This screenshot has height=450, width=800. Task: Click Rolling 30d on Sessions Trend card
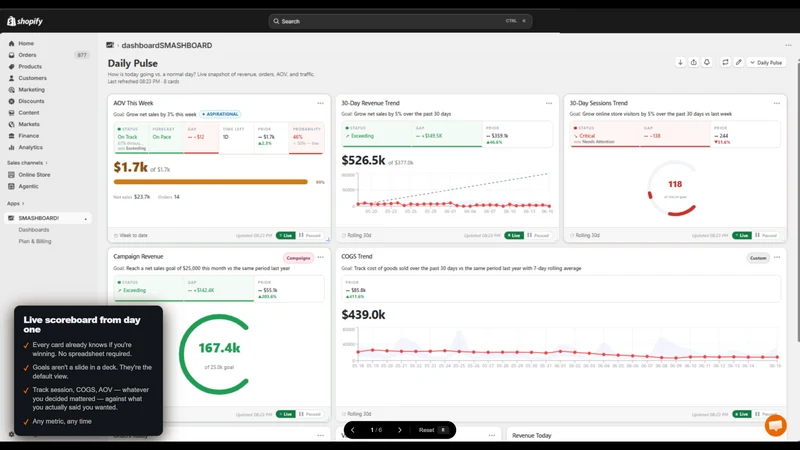(x=587, y=236)
